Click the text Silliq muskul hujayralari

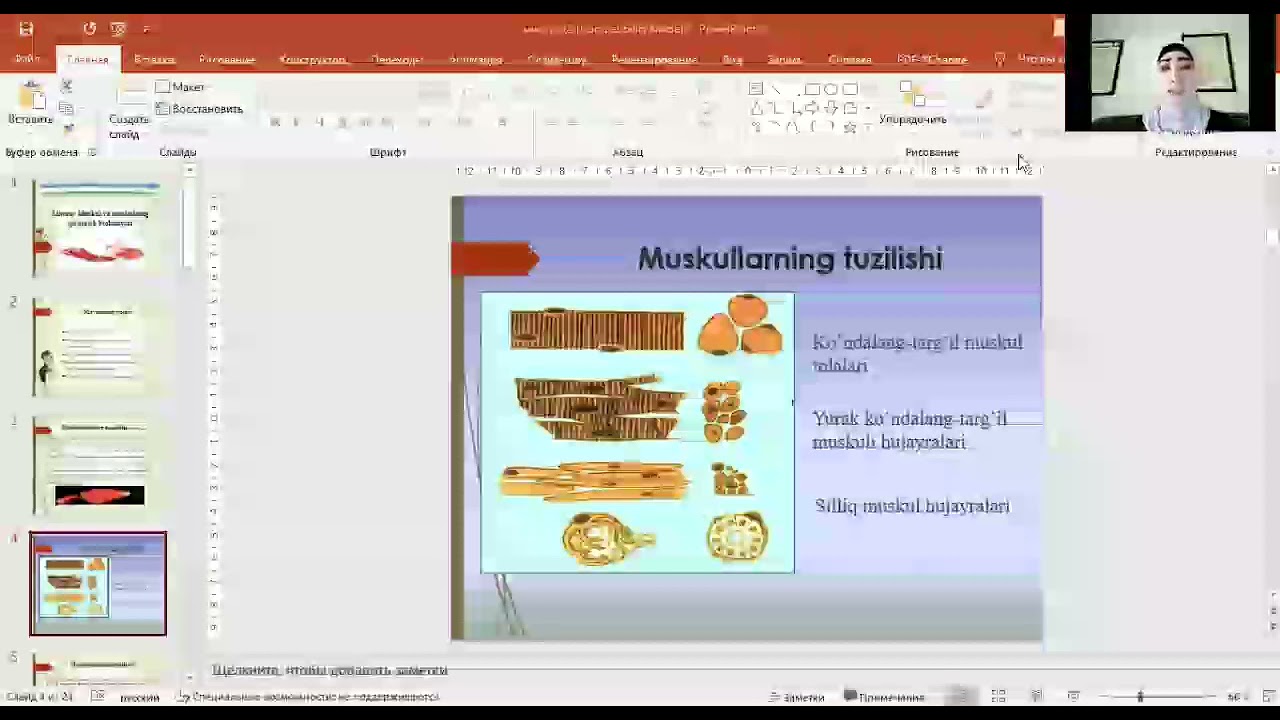pos(912,506)
